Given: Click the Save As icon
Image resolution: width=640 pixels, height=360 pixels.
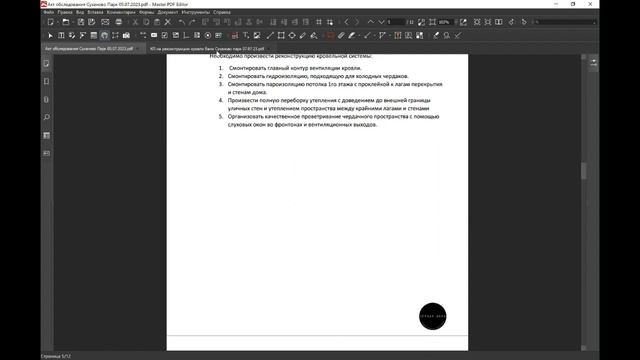Looking at the screenshot, I should [92, 22].
